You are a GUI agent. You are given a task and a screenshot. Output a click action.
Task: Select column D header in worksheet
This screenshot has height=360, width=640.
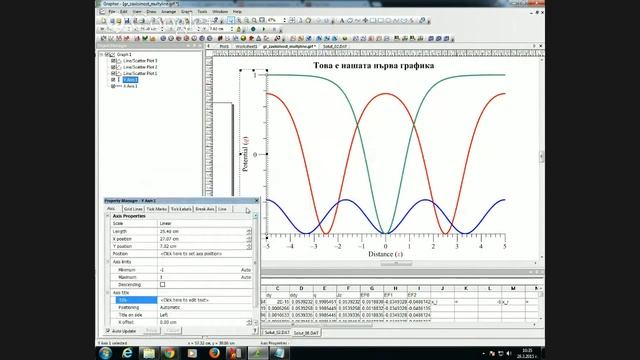point(301,288)
